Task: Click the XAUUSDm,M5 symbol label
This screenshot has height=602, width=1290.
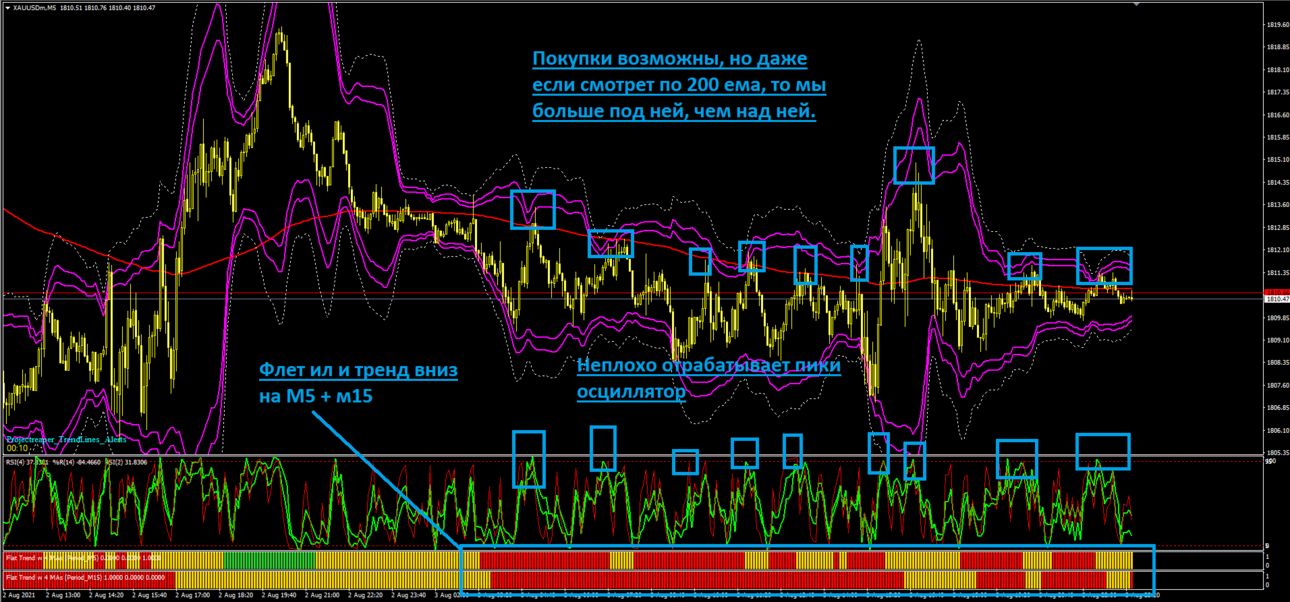Action: coord(34,8)
